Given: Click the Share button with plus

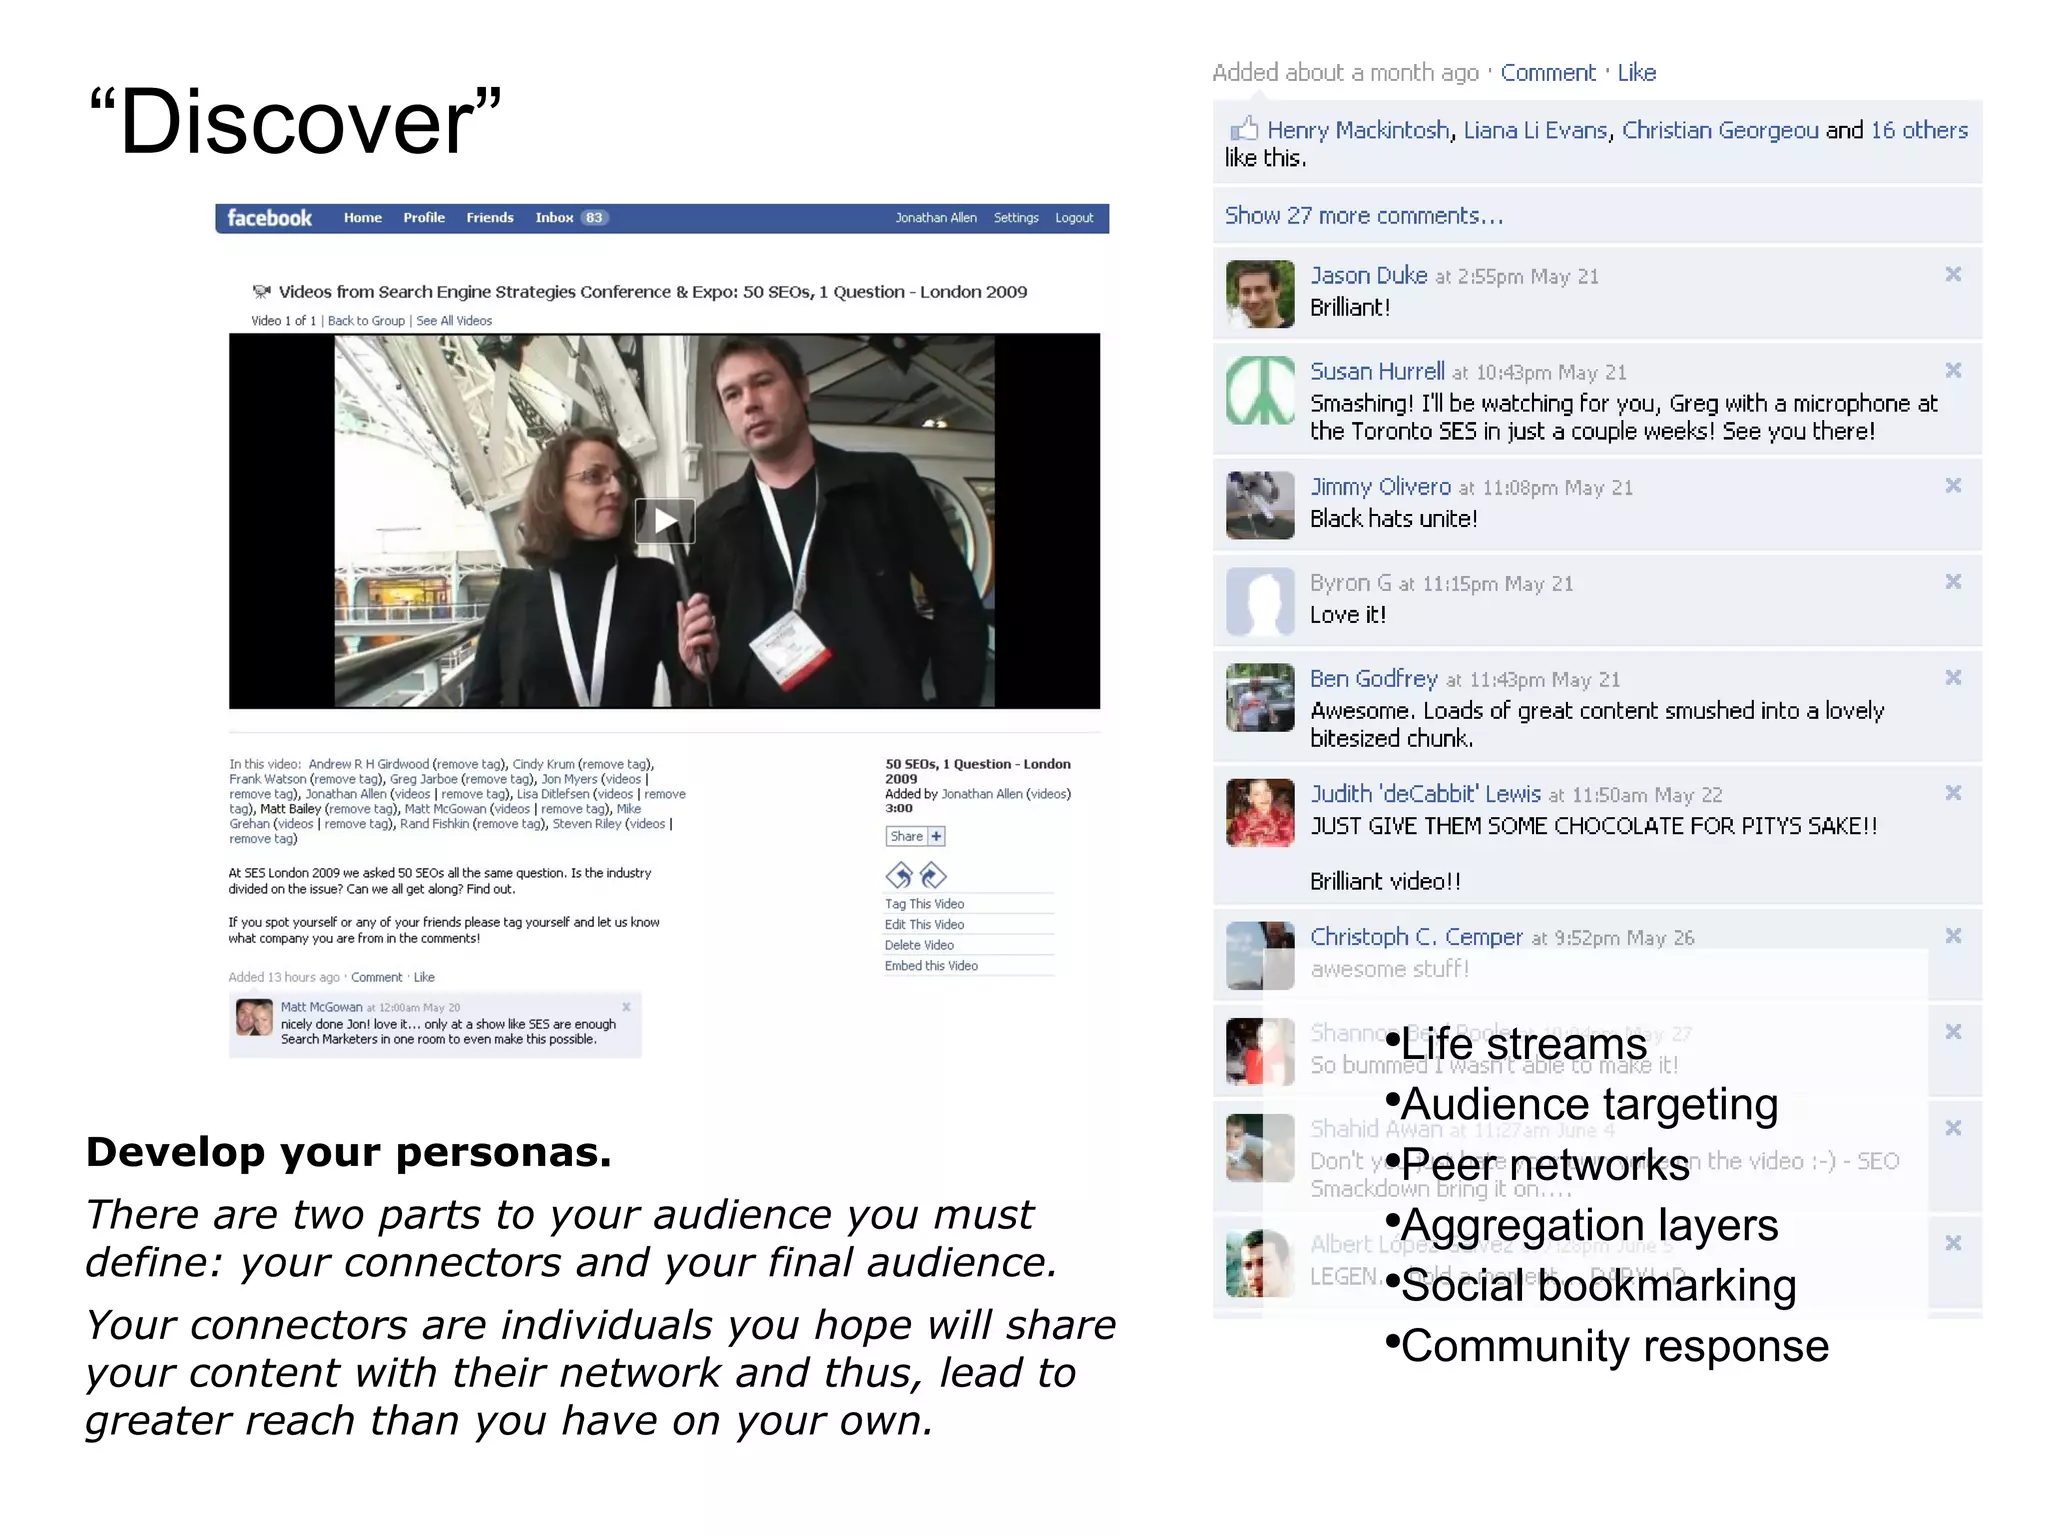Looking at the screenshot, I should [x=915, y=836].
